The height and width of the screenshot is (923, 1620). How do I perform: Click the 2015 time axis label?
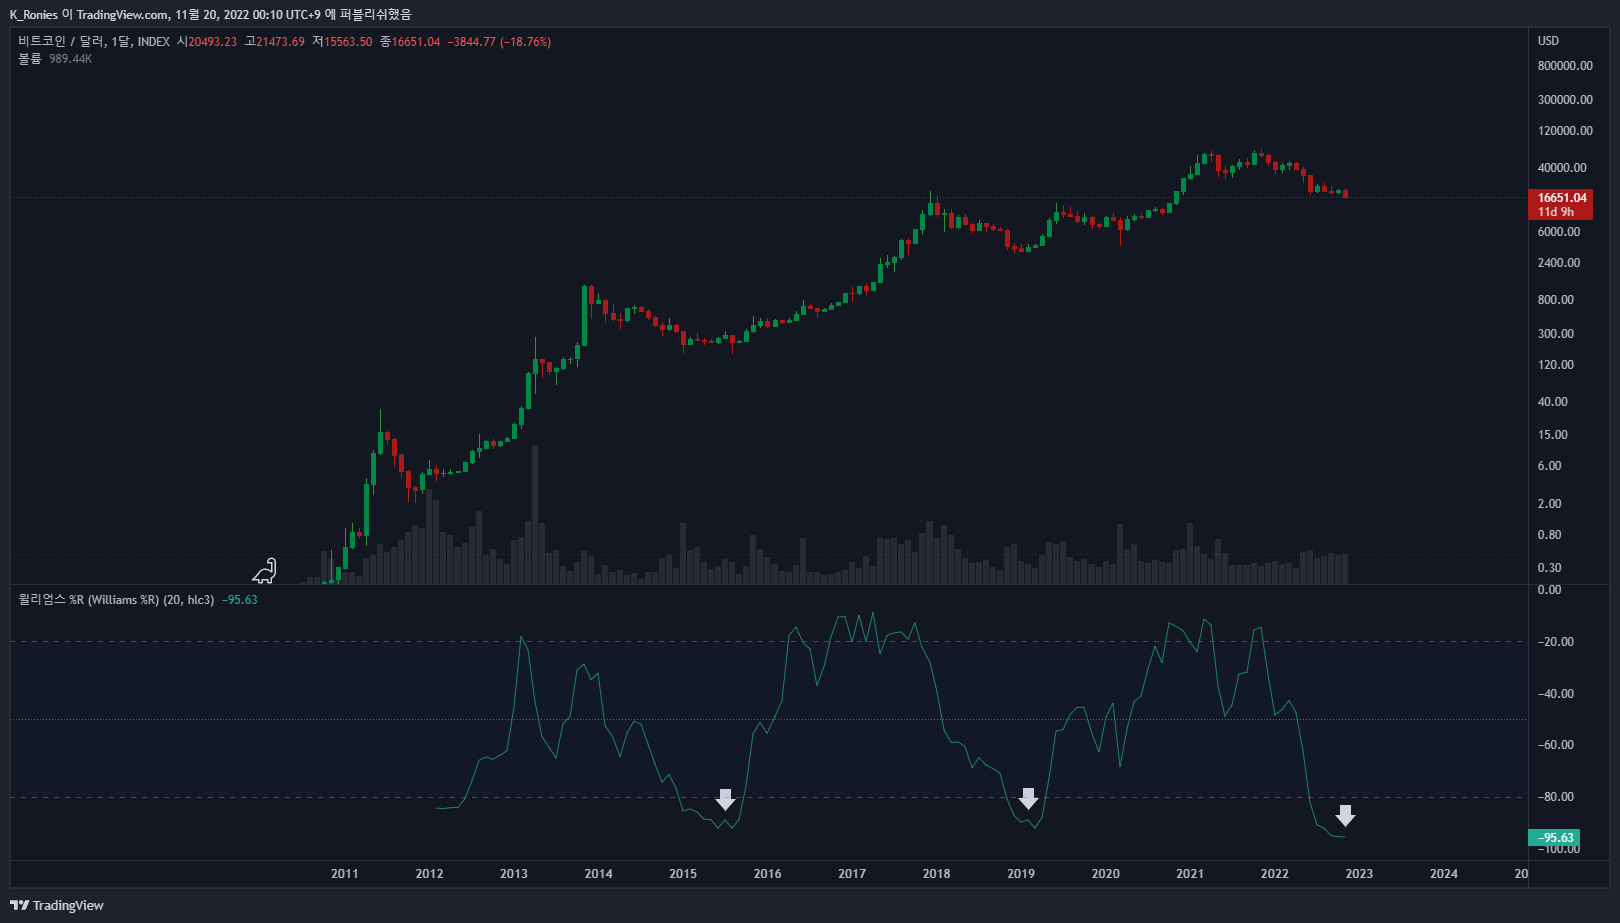(683, 874)
